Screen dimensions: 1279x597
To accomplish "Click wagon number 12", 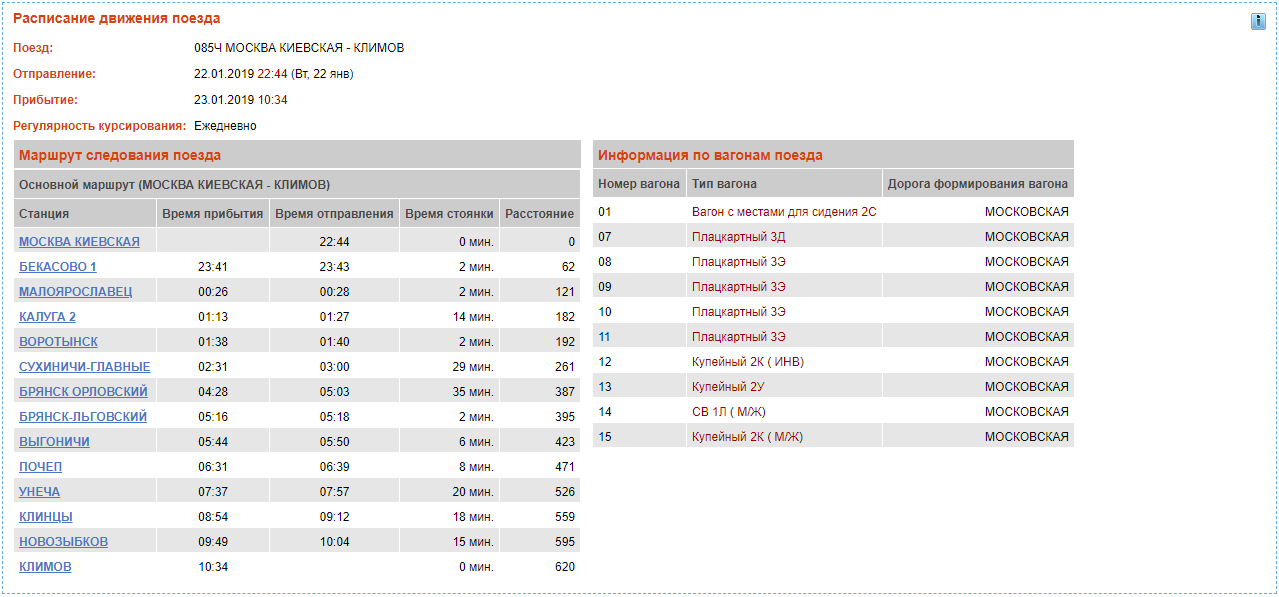I will 605,362.
